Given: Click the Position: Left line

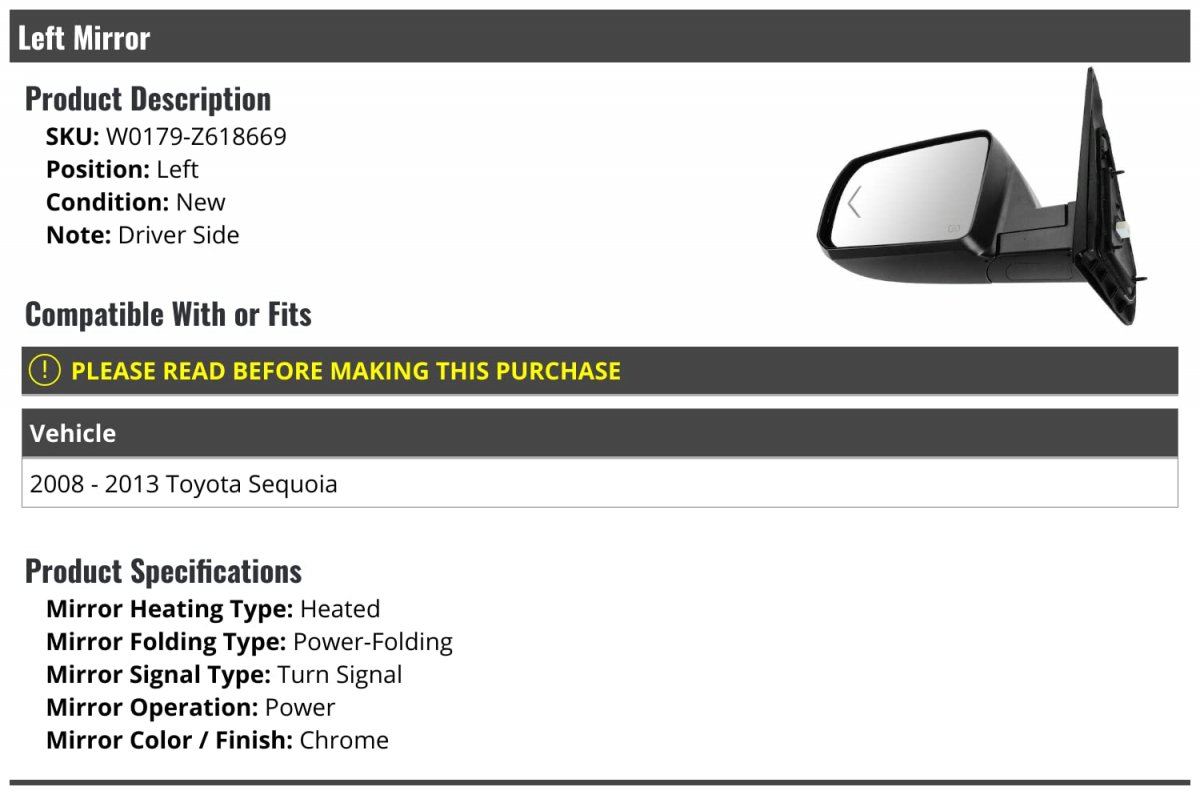Looking at the screenshot, I should [122, 169].
